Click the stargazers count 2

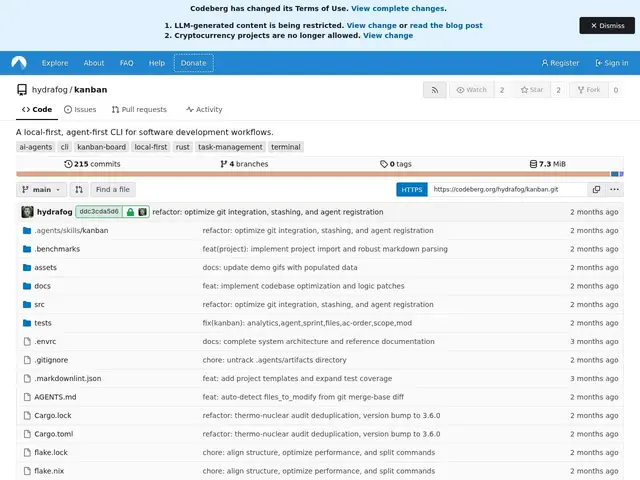point(558,90)
